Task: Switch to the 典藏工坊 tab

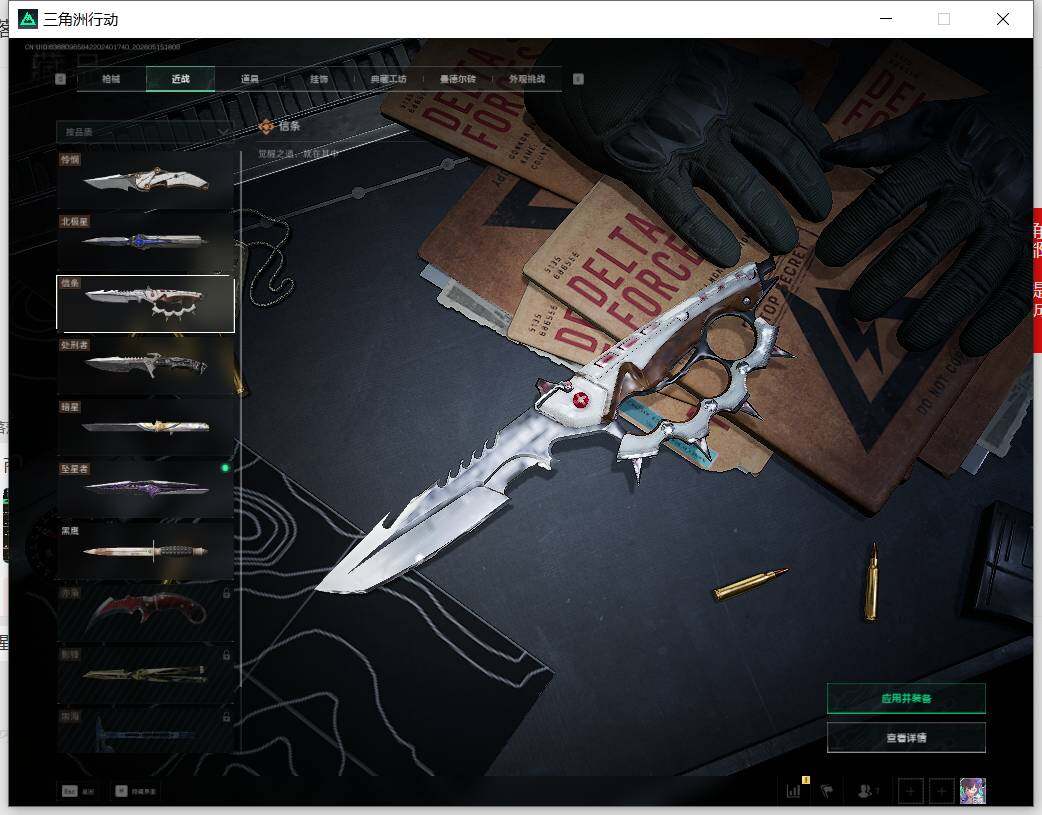Action: (388, 79)
